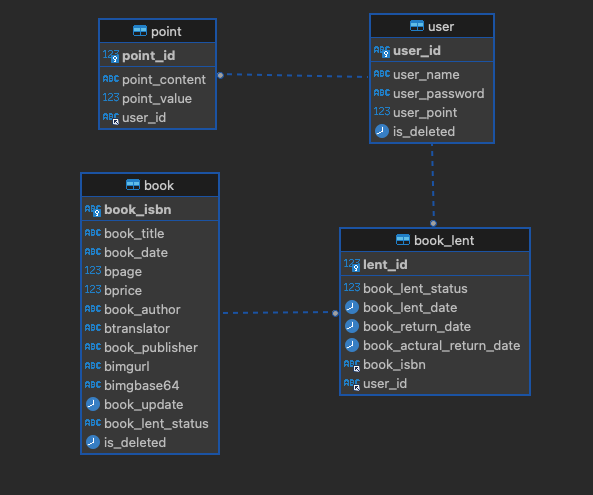Viewport: 593px width, 495px height.
Task: Click the ABC type icon beside point_content
Action: (111, 79)
